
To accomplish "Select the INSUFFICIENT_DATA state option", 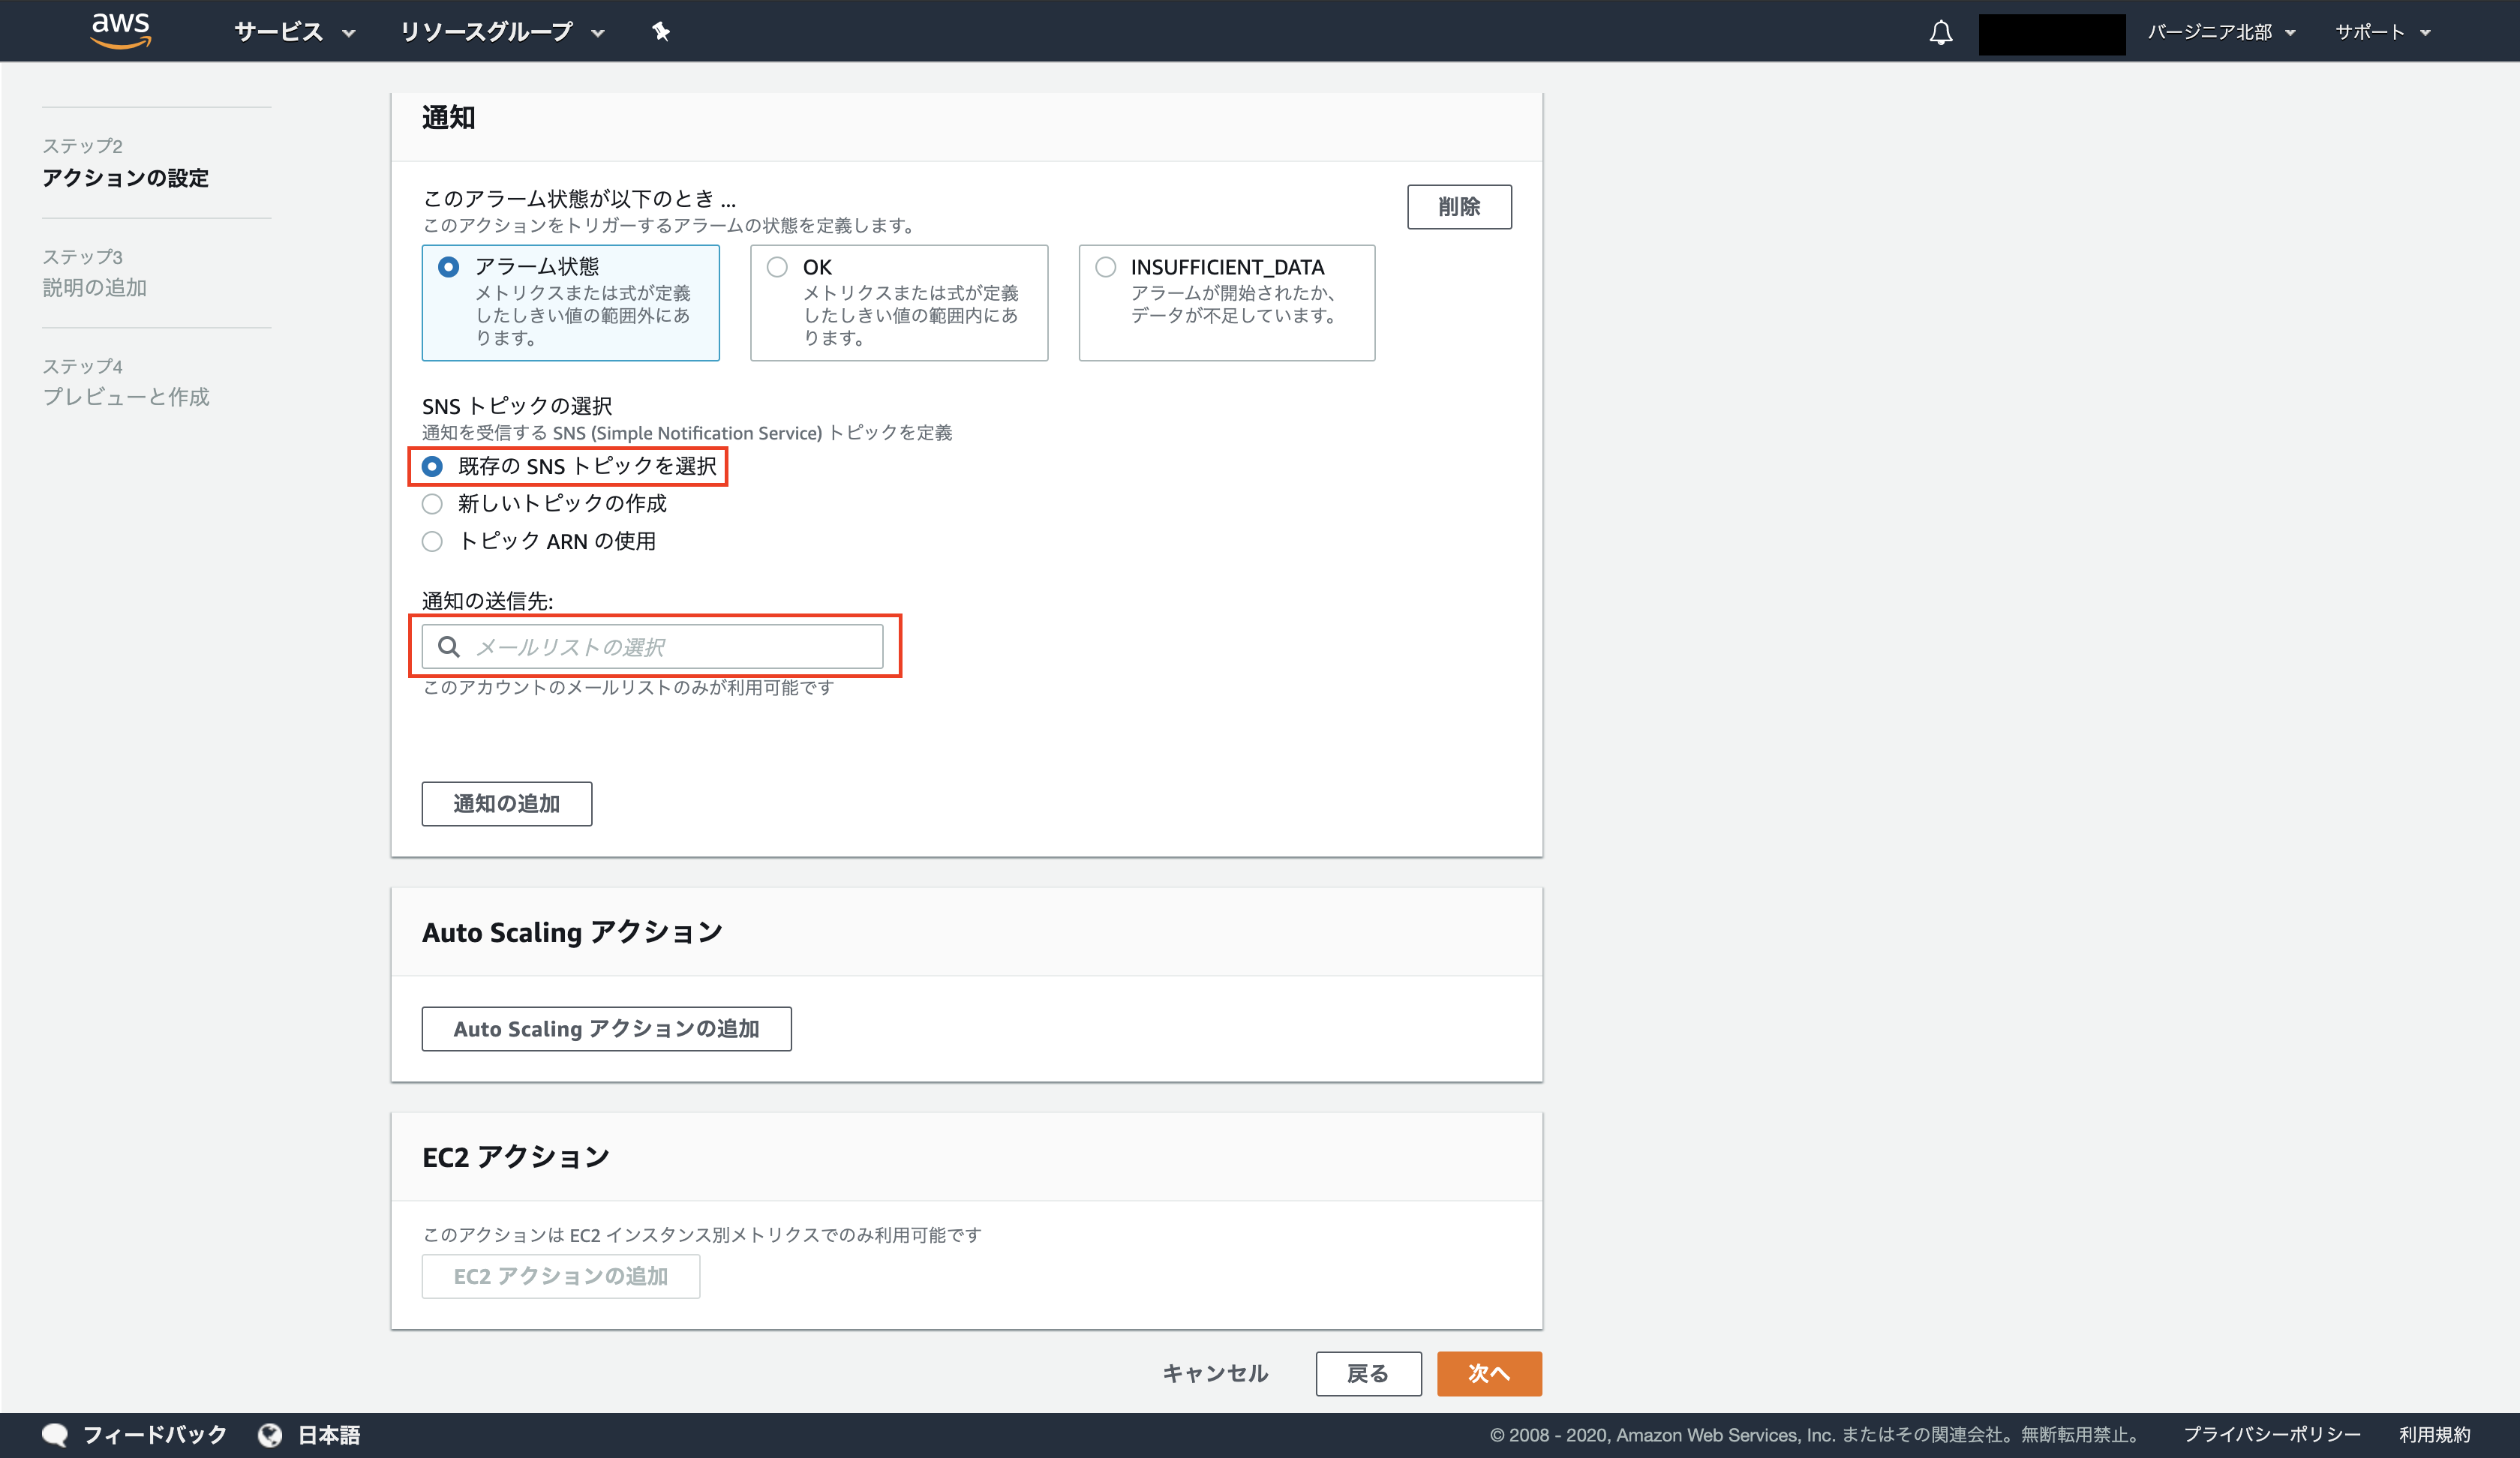I will click(x=1105, y=267).
